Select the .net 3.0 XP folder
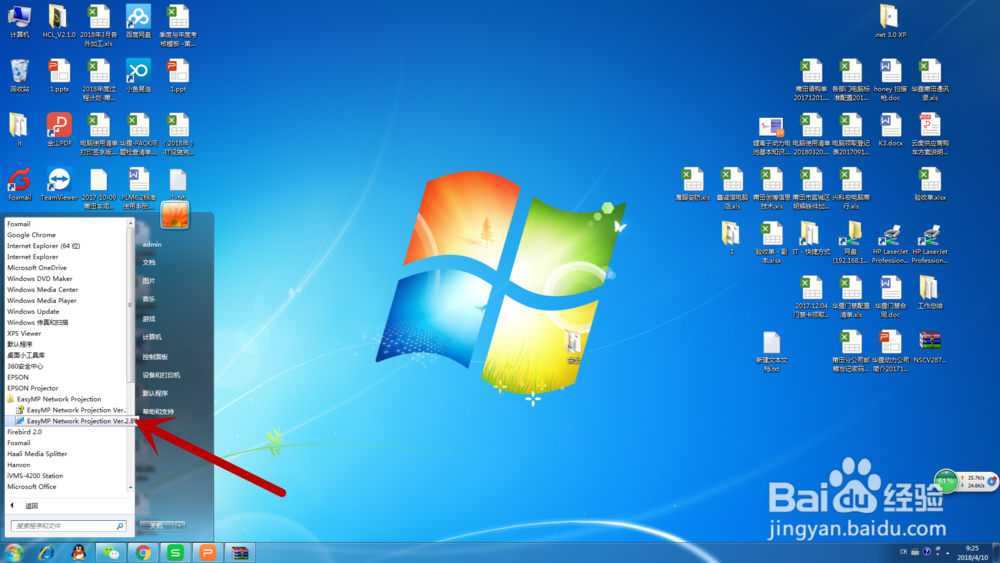This screenshot has height=563, width=1000. pyautogui.click(x=890, y=21)
